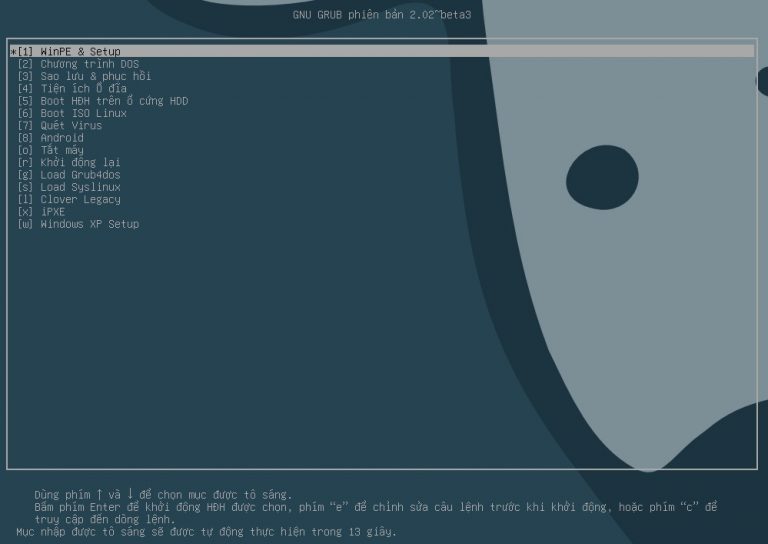Select Tiện ích Ổ đĩa menu entry
The width and height of the screenshot is (768, 544).
point(84,88)
